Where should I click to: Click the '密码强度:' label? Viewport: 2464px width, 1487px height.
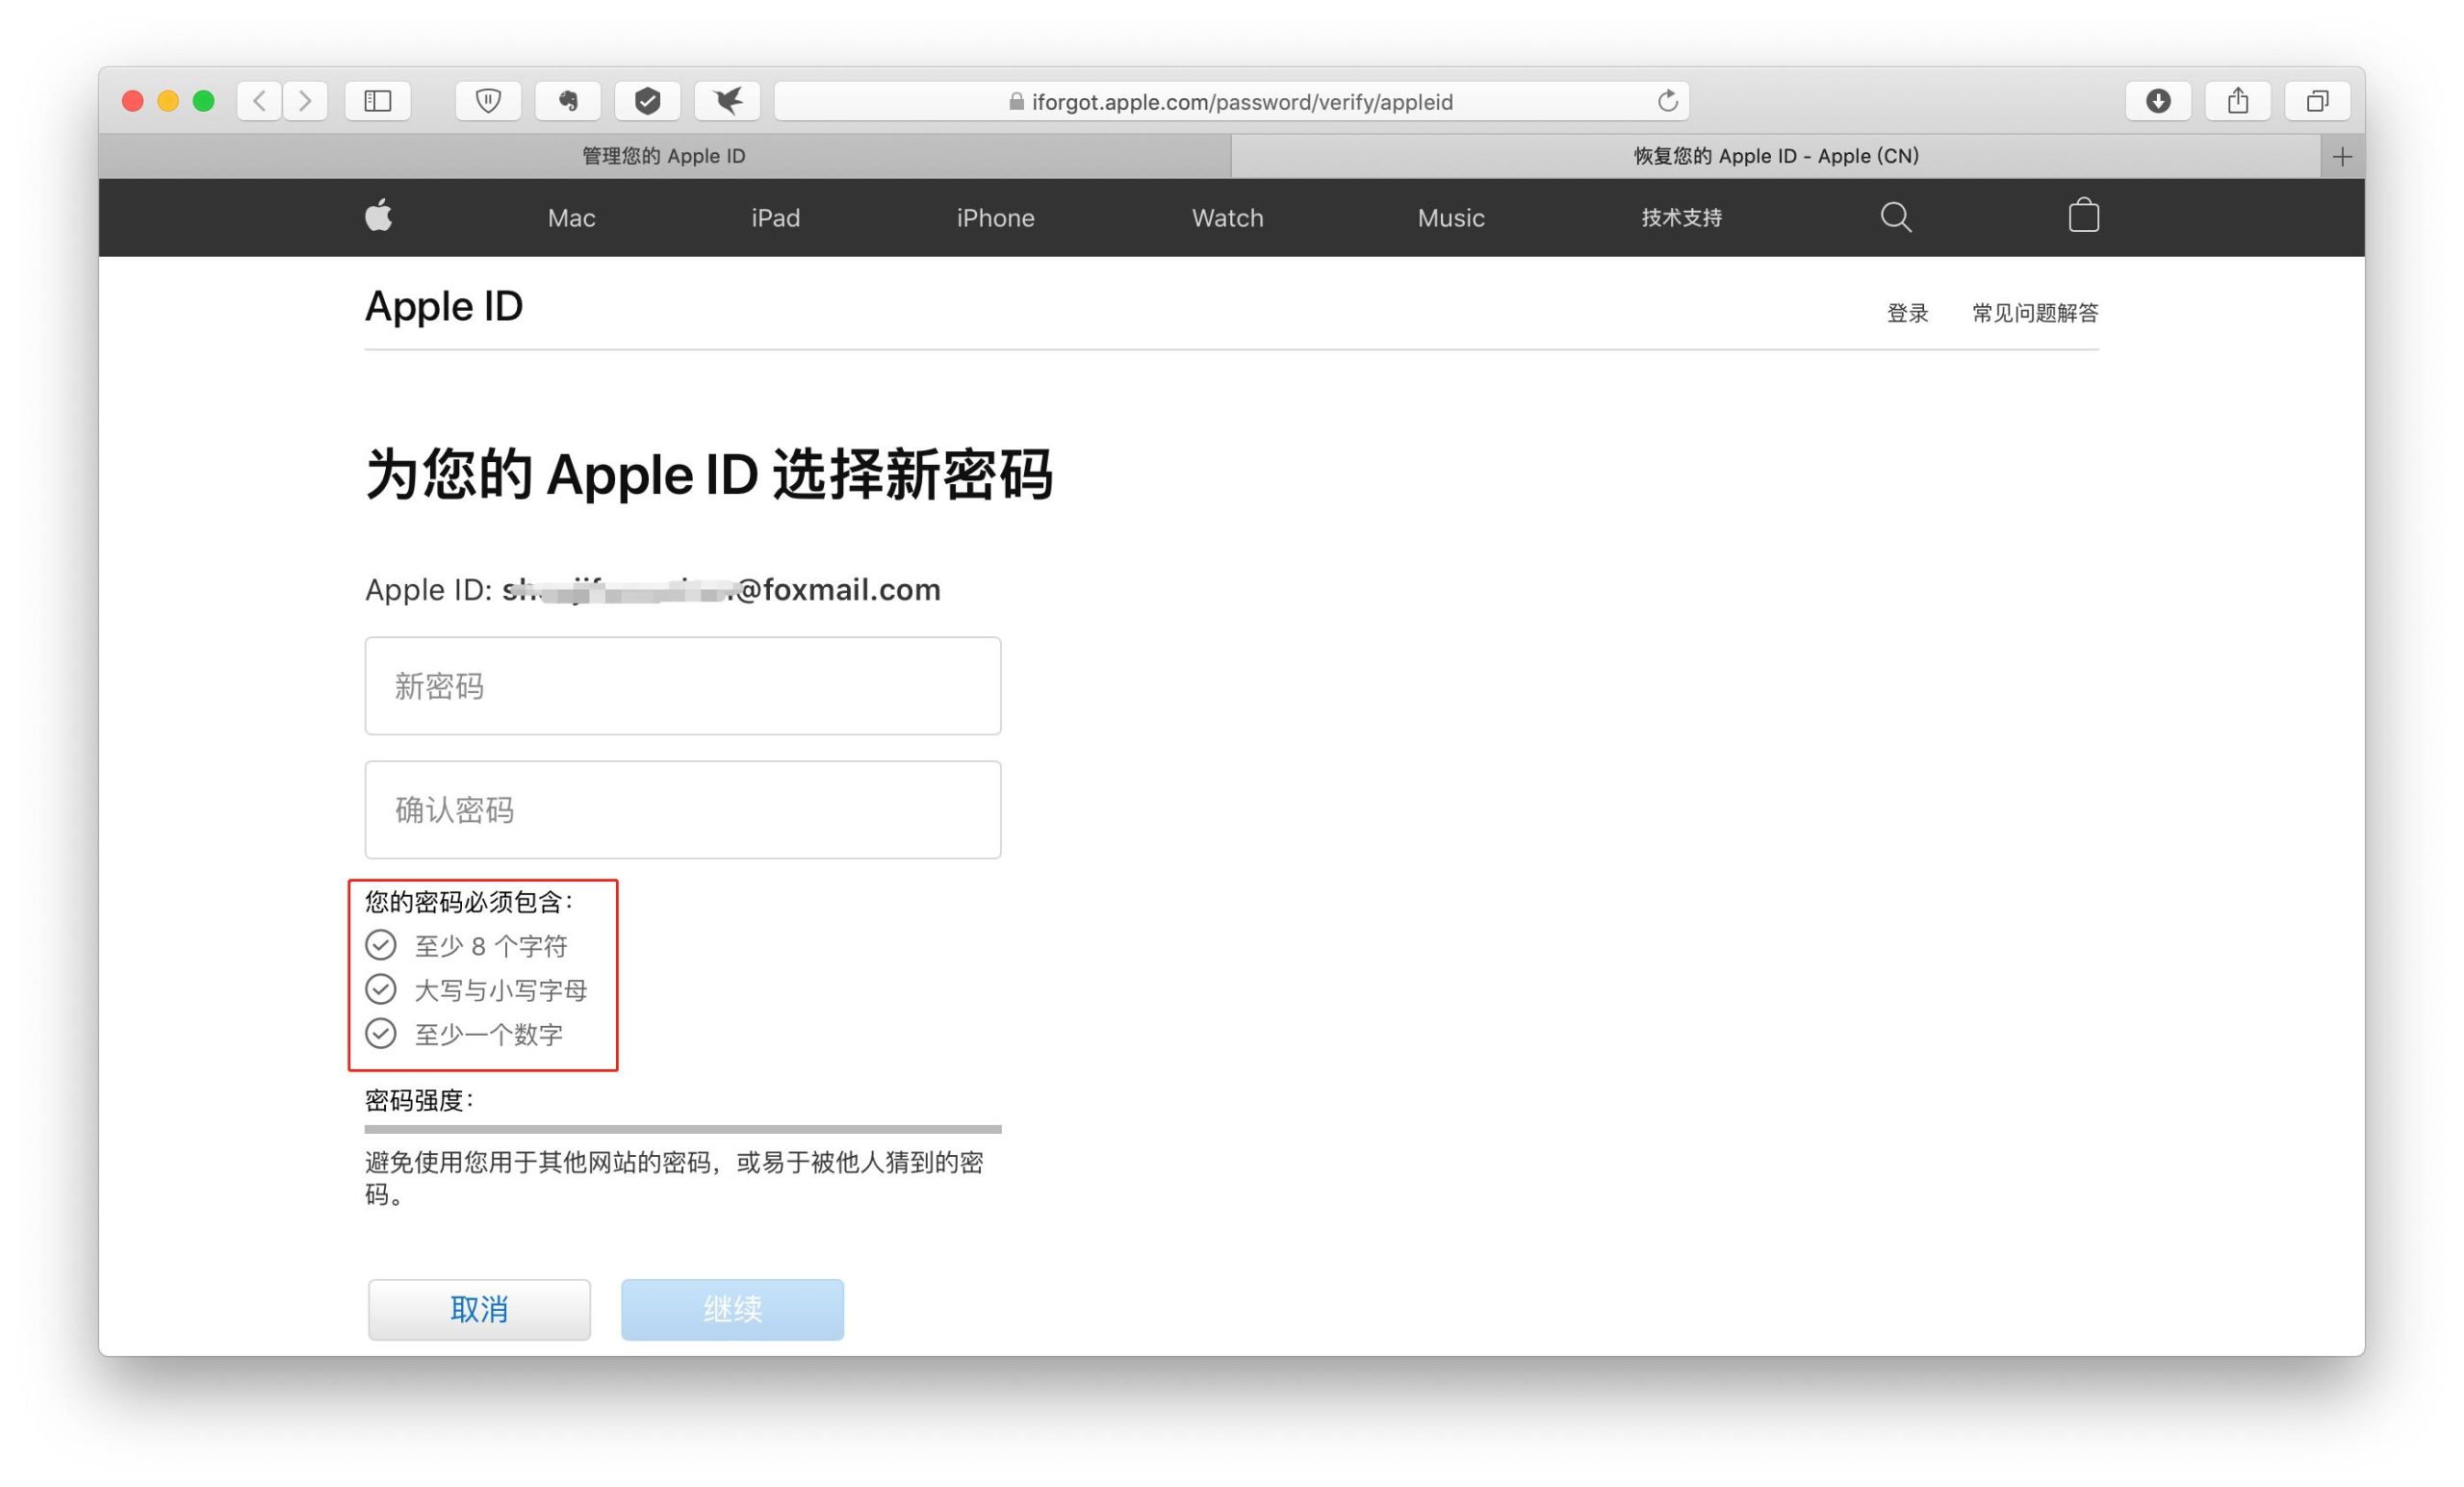pyautogui.click(x=419, y=1100)
